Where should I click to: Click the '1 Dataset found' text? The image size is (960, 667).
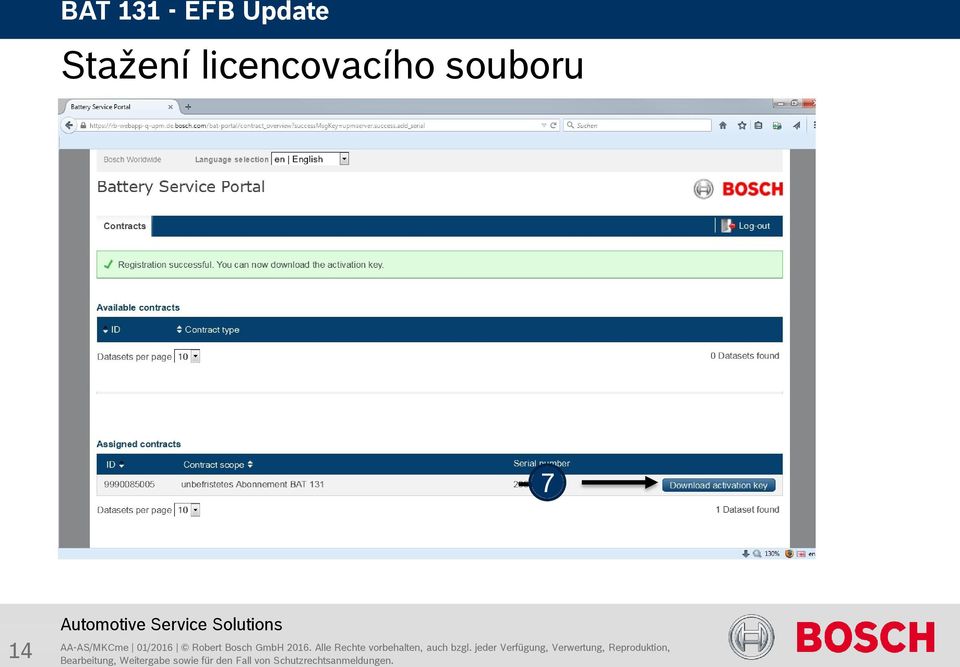point(748,510)
